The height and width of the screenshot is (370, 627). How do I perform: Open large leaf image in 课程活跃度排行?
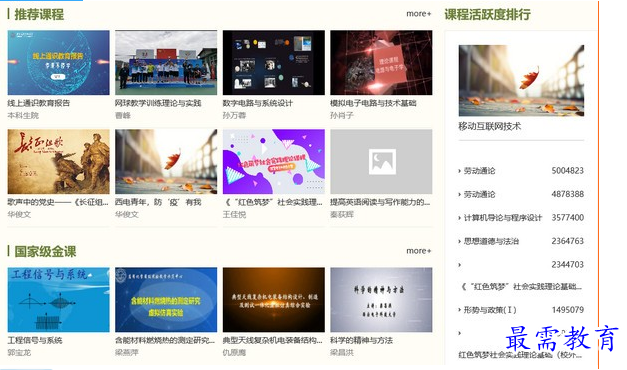click(521, 80)
